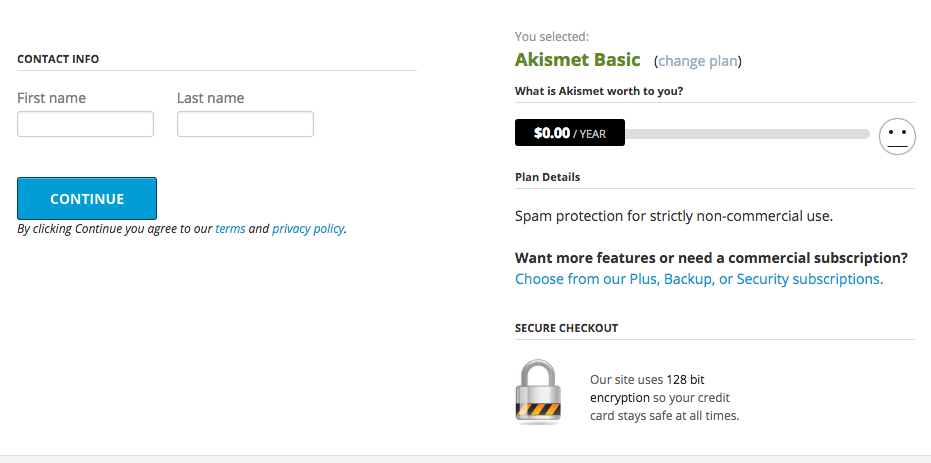Click the 128 bit encryption text
The width and height of the screenshot is (931, 463).
pyautogui.click(x=648, y=388)
